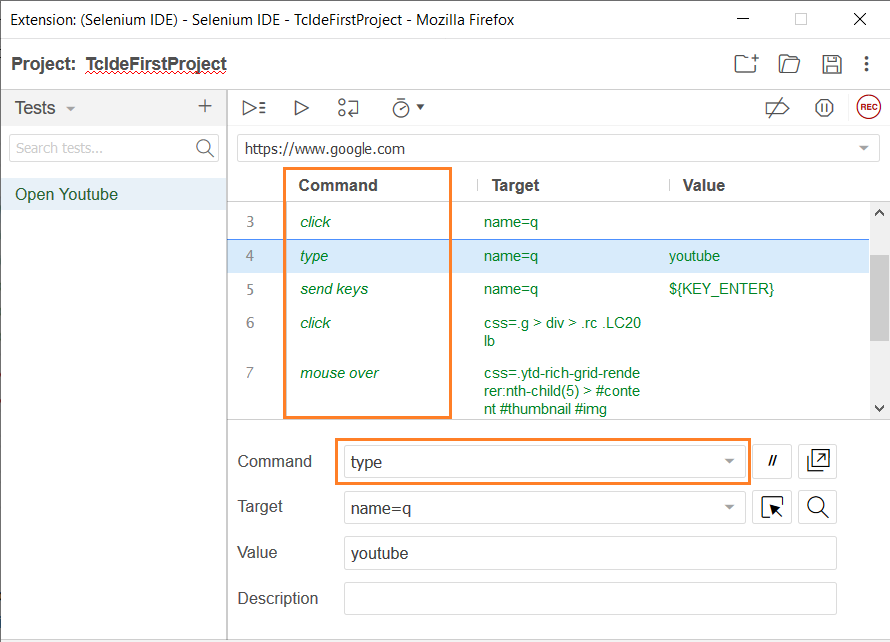Click the Command column header
The image size is (890, 642).
tap(338, 185)
